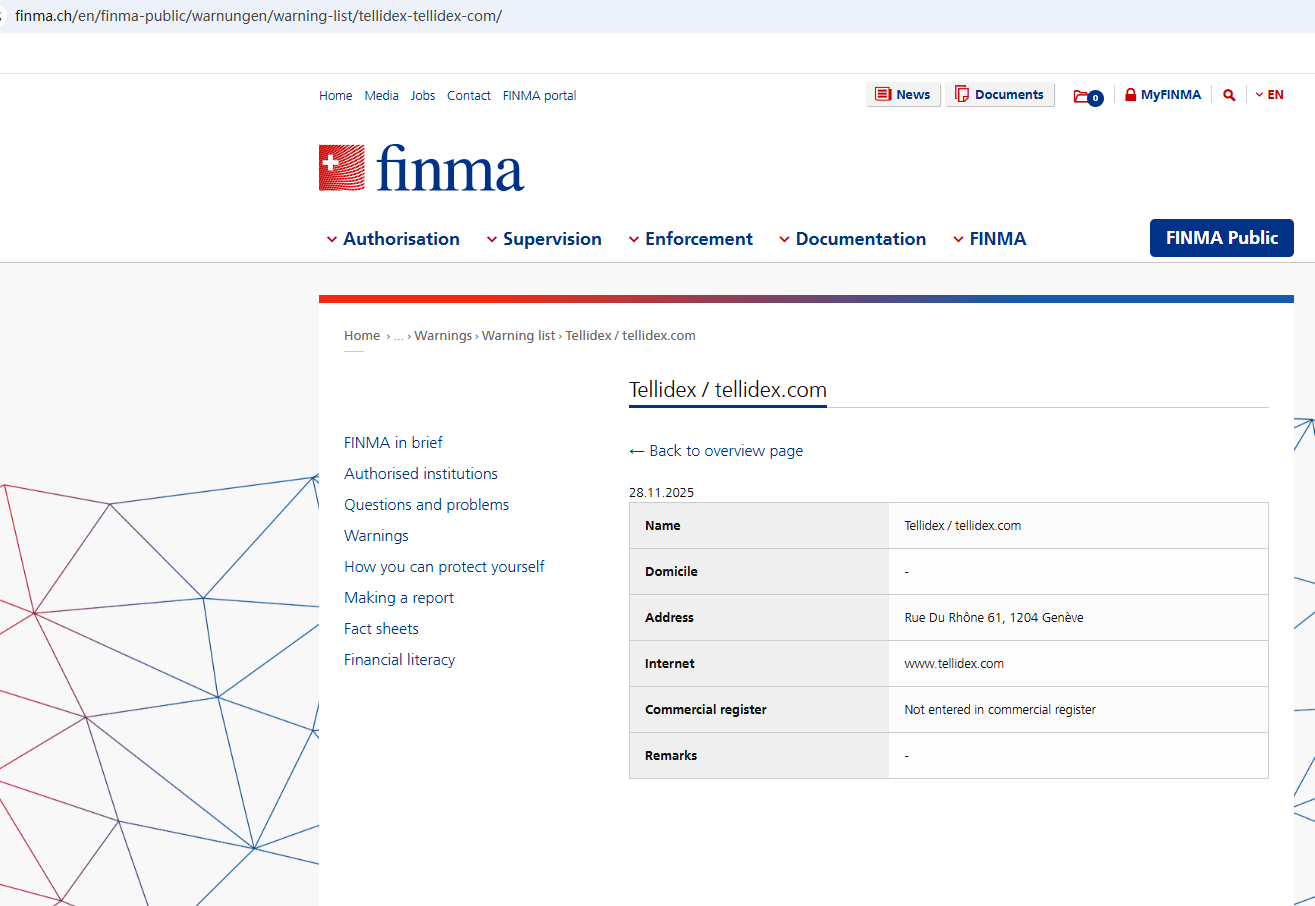Open Authorised institutions in sidebar

421,474
